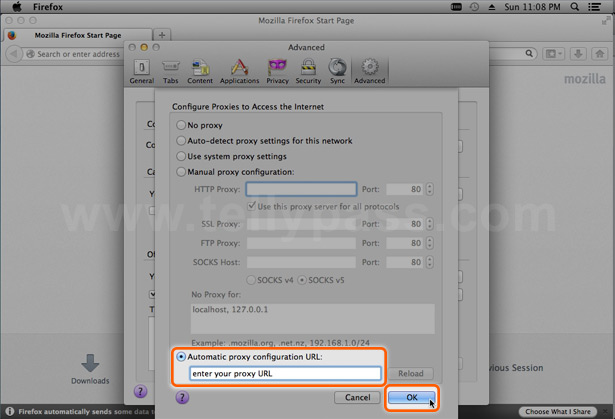Click OK to confirm proxy settings
This screenshot has width=615, height=419.
click(411, 397)
